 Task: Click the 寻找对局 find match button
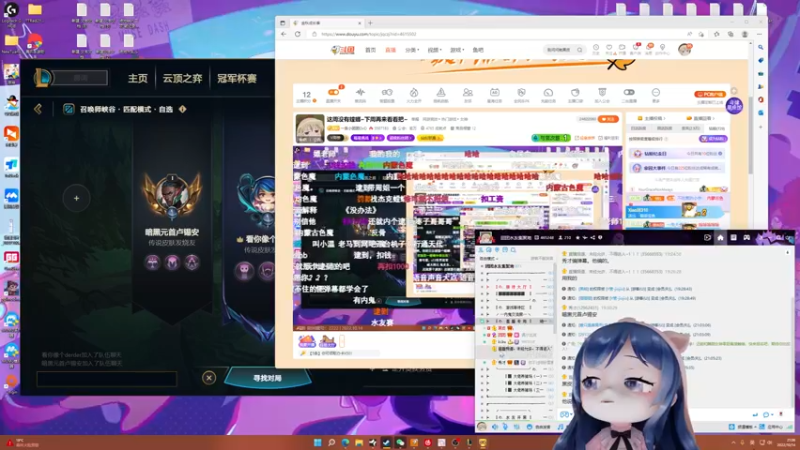(x=267, y=378)
